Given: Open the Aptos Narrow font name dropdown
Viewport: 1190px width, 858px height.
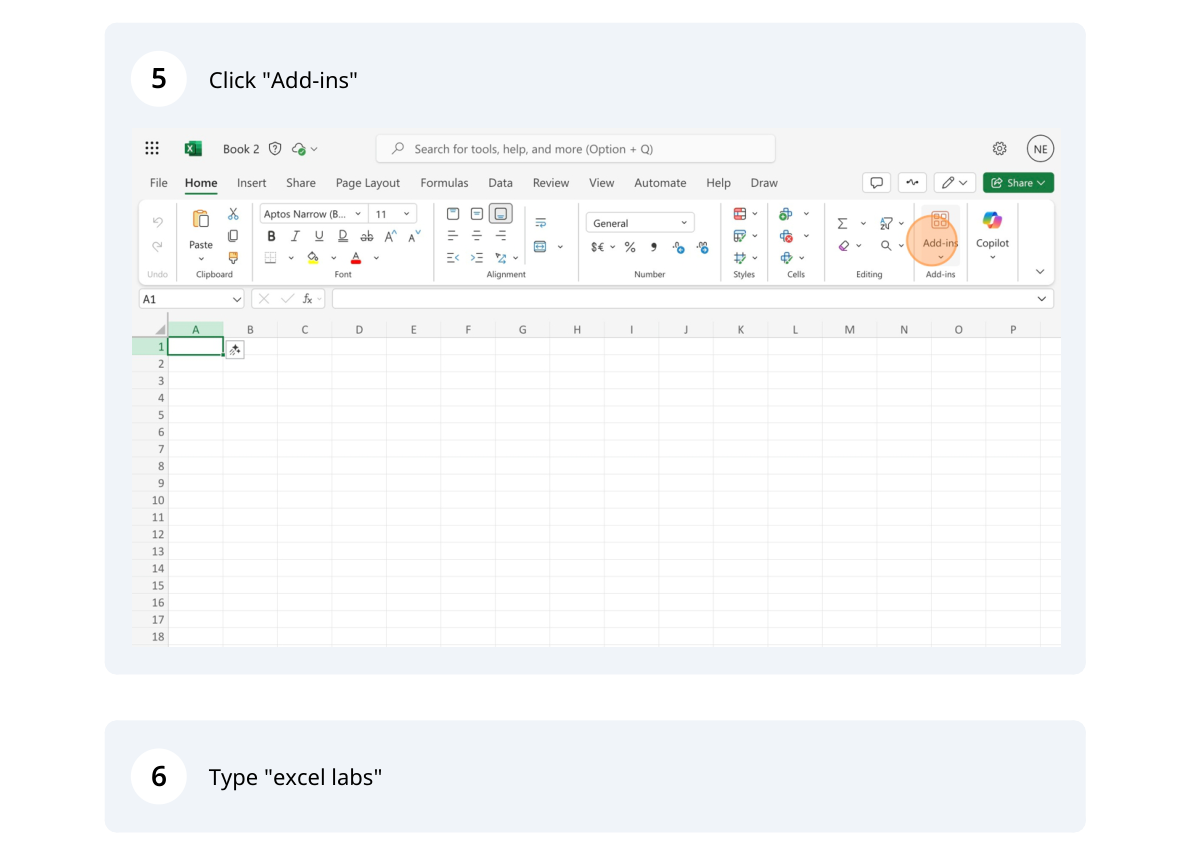Looking at the screenshot, I should pos(313,214).
